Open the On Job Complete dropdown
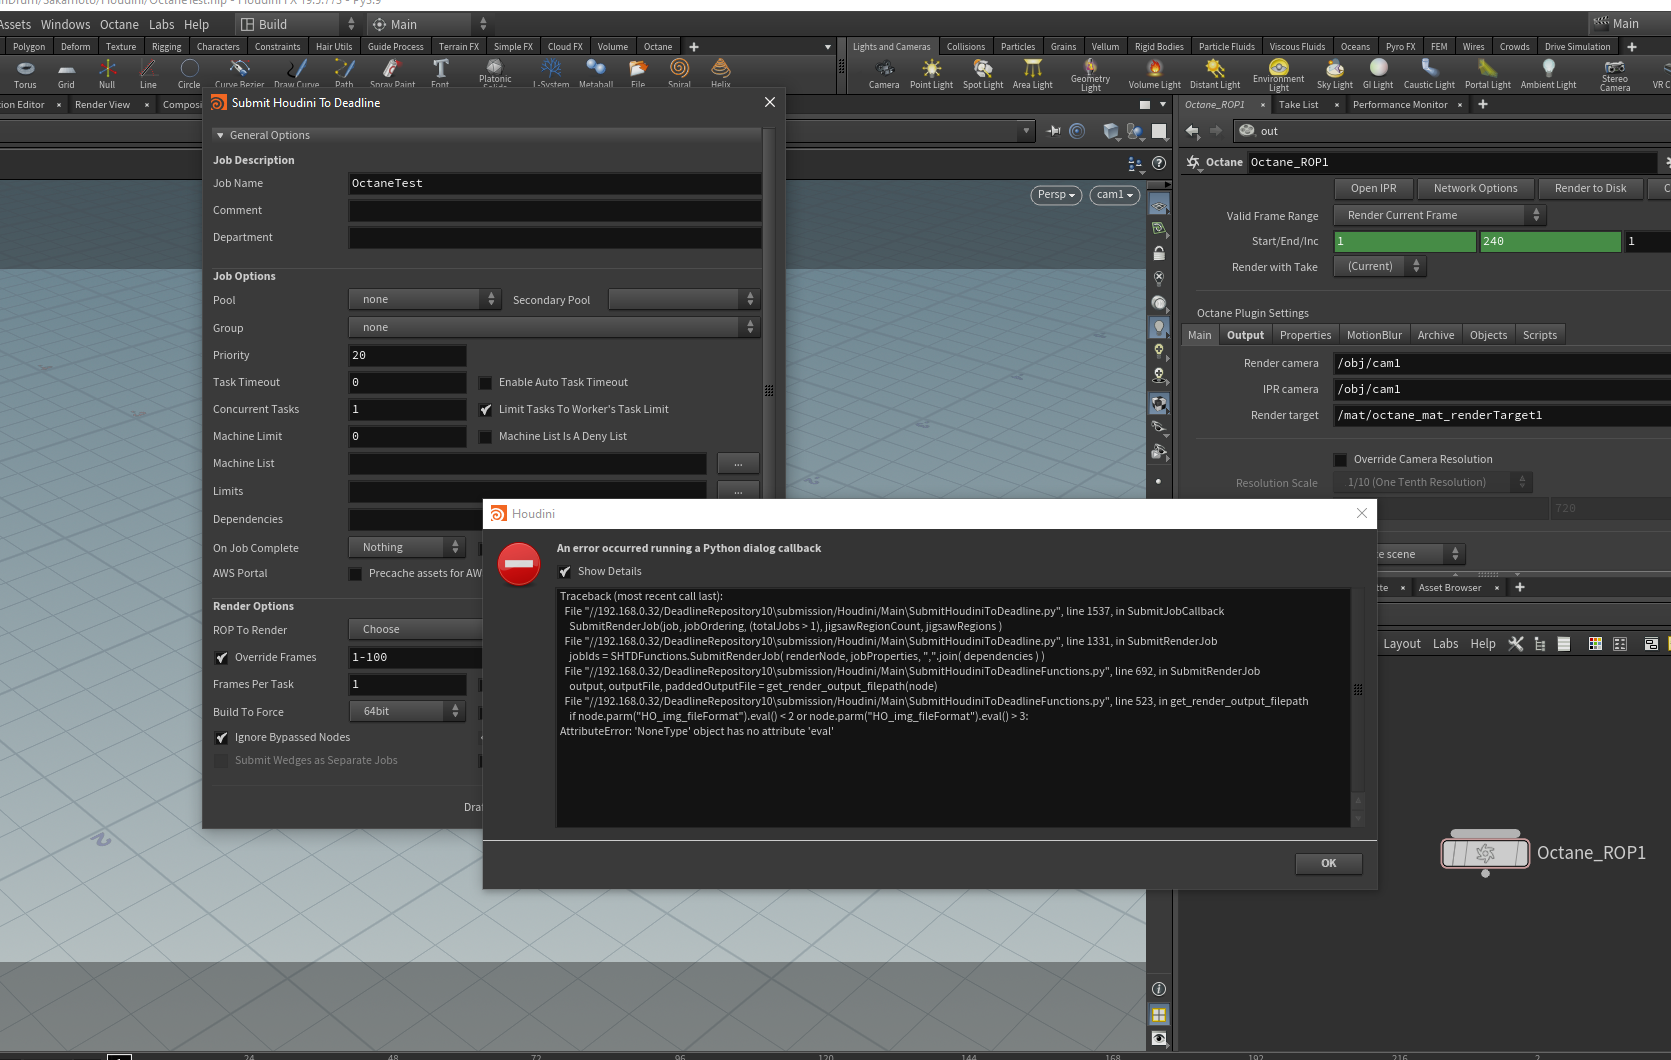 tap(406, 547)
